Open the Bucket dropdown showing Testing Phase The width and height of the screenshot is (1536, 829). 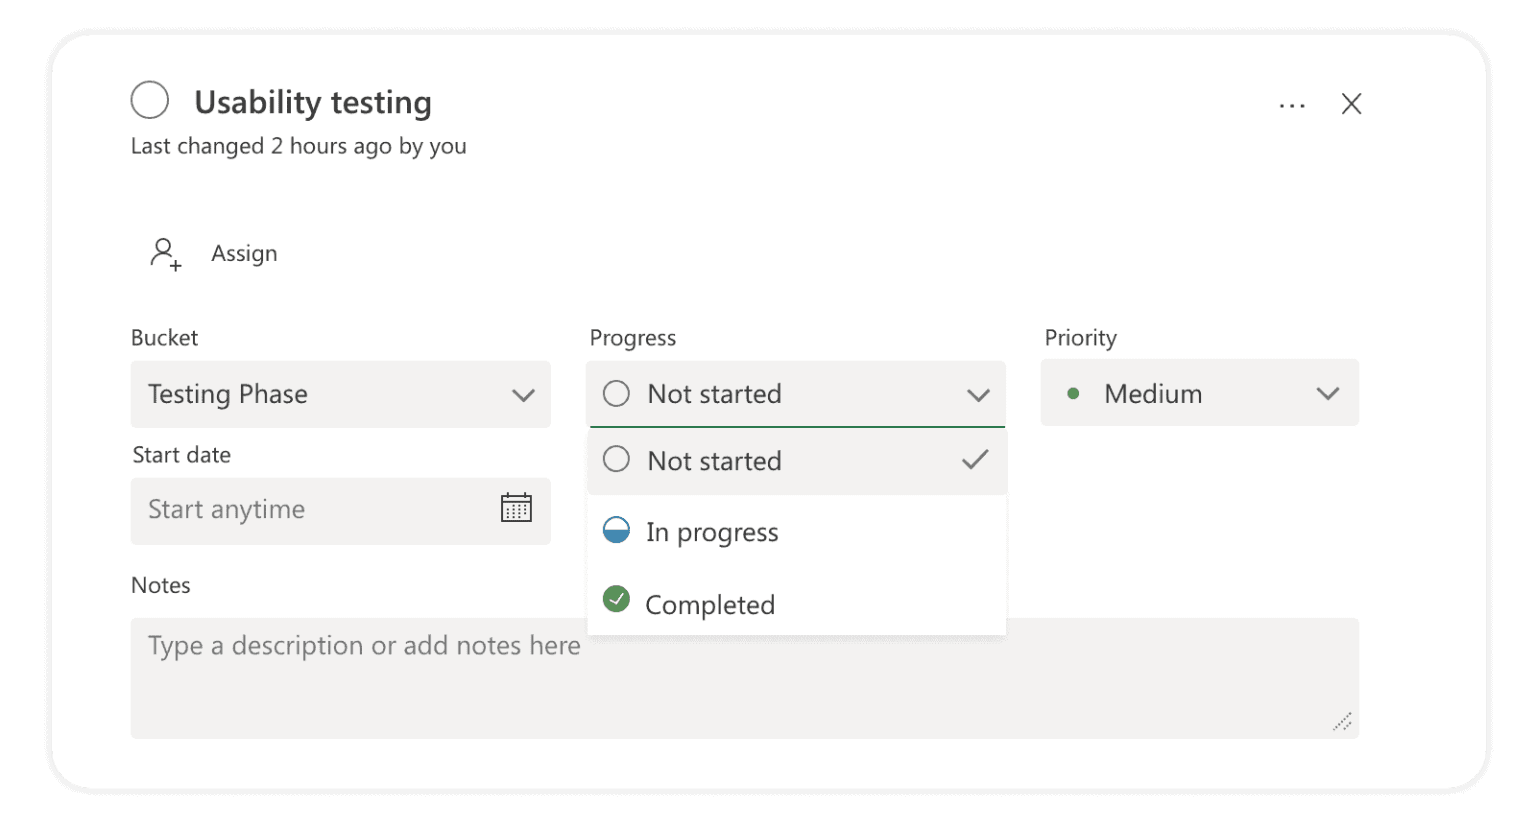point(340,394)
